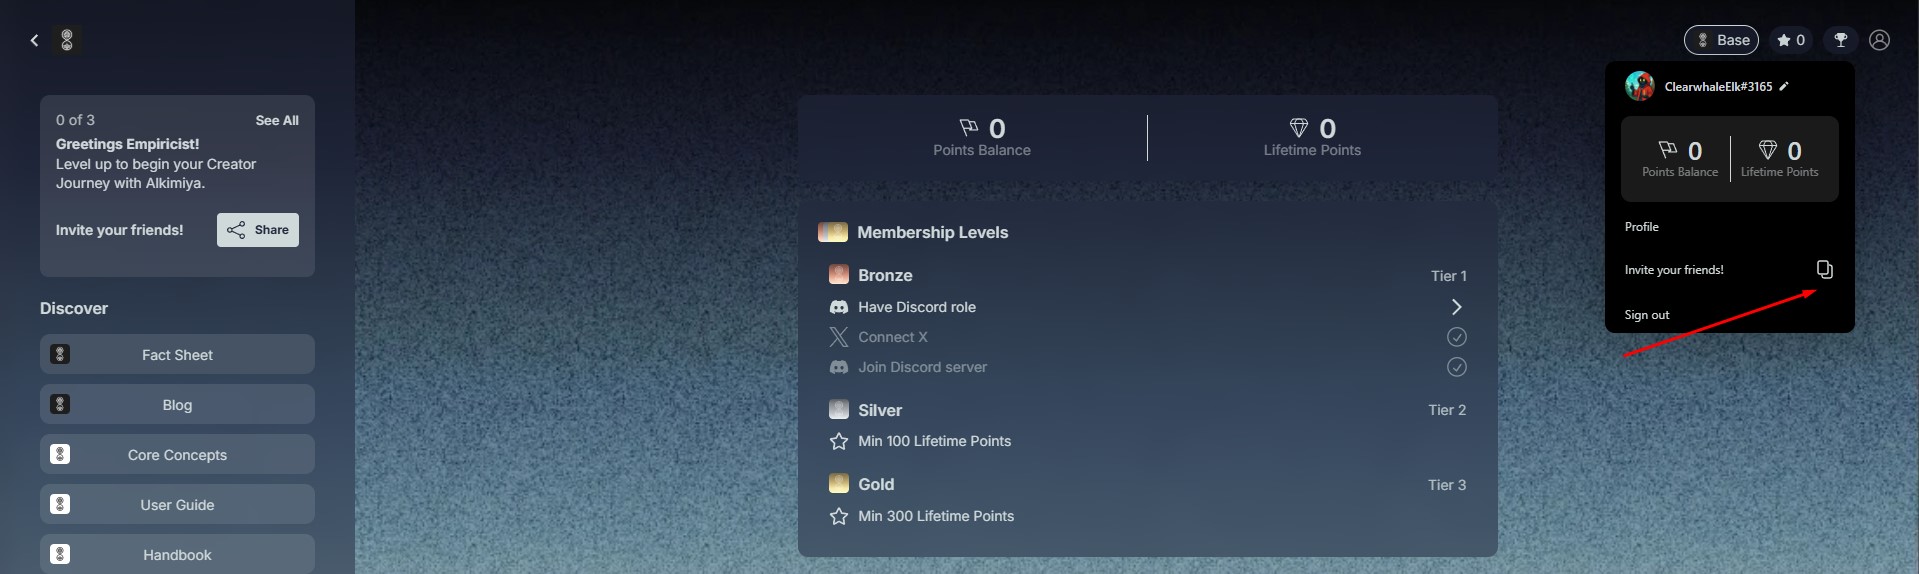Viewport: 1919px width, 574px height.
Task: Open Core Concepts in Discover
Action: point(177,455)
